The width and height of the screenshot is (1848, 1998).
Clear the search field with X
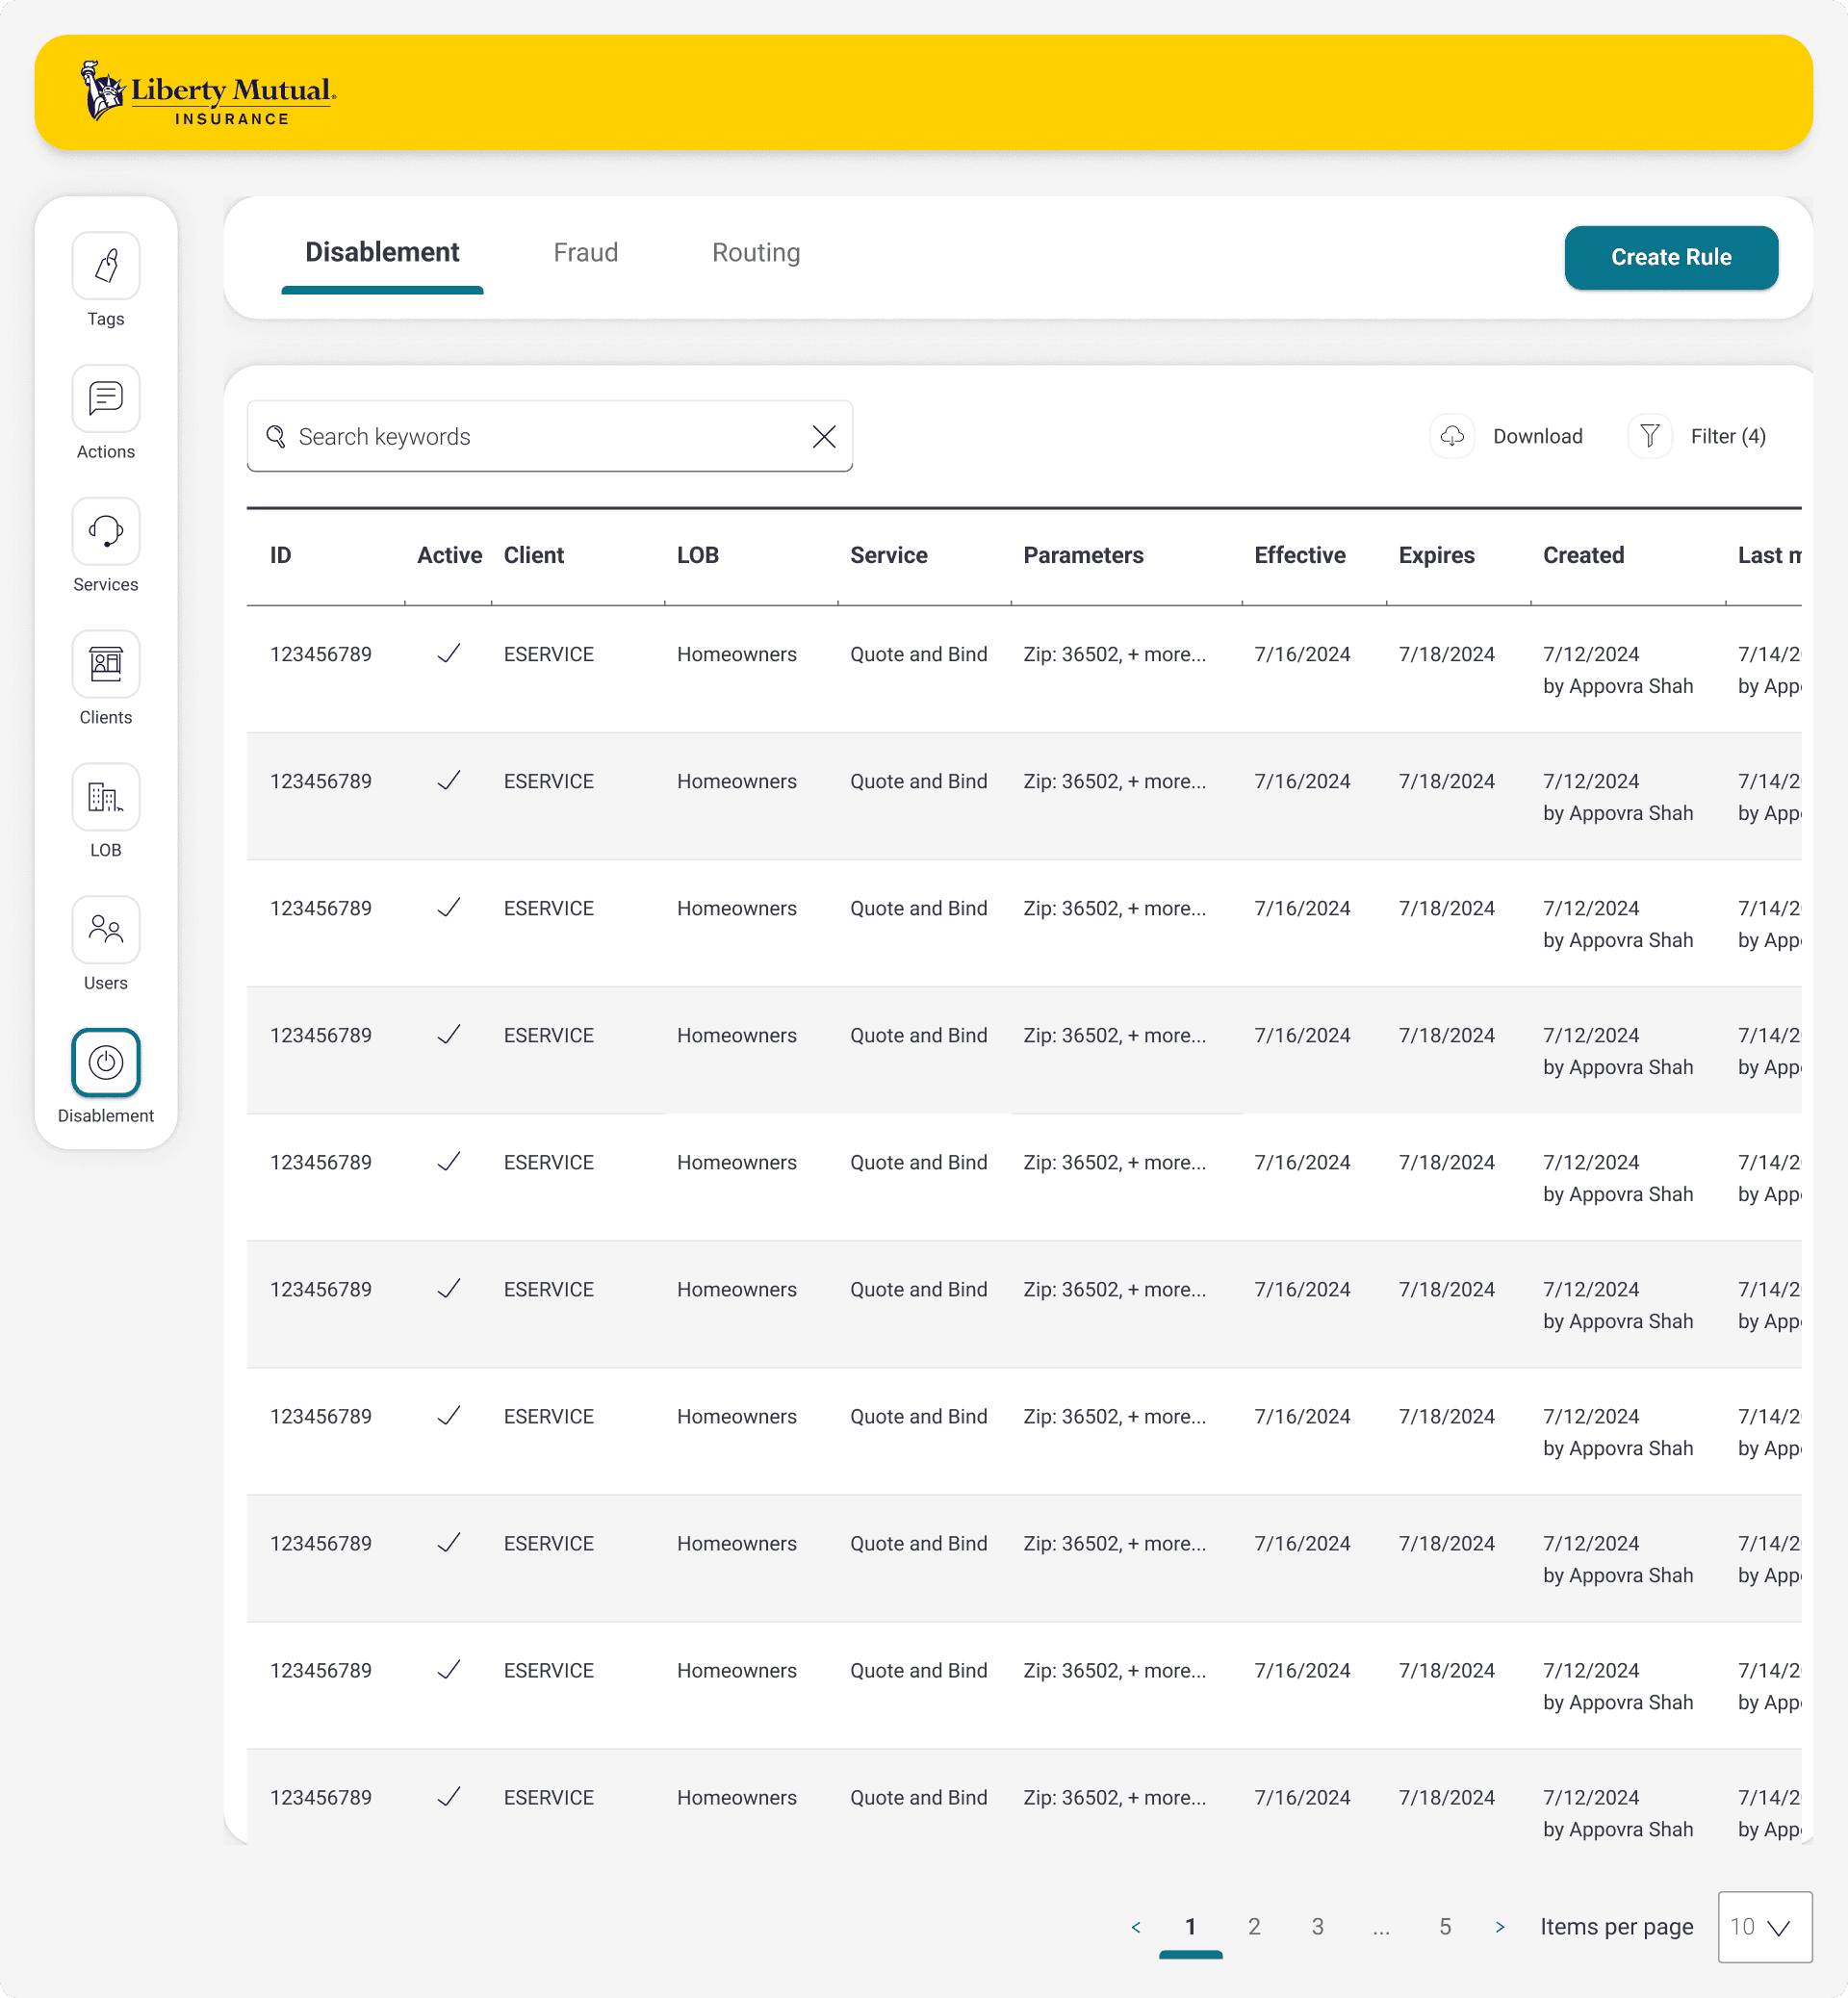824,437
